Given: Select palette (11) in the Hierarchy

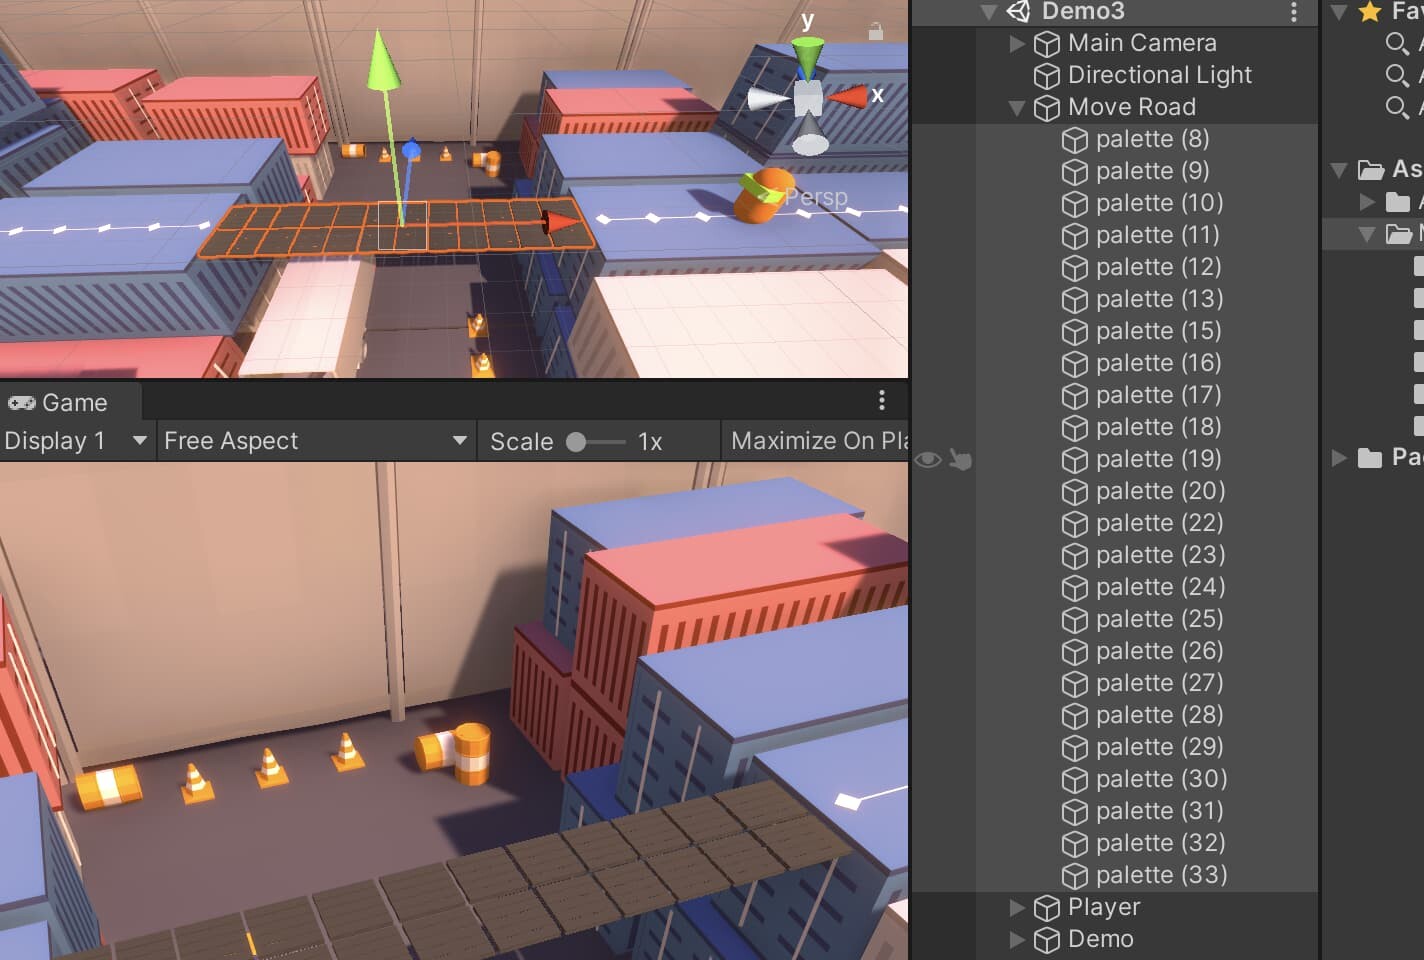Looking at the screenshot, I should (x=1158, y=235).
